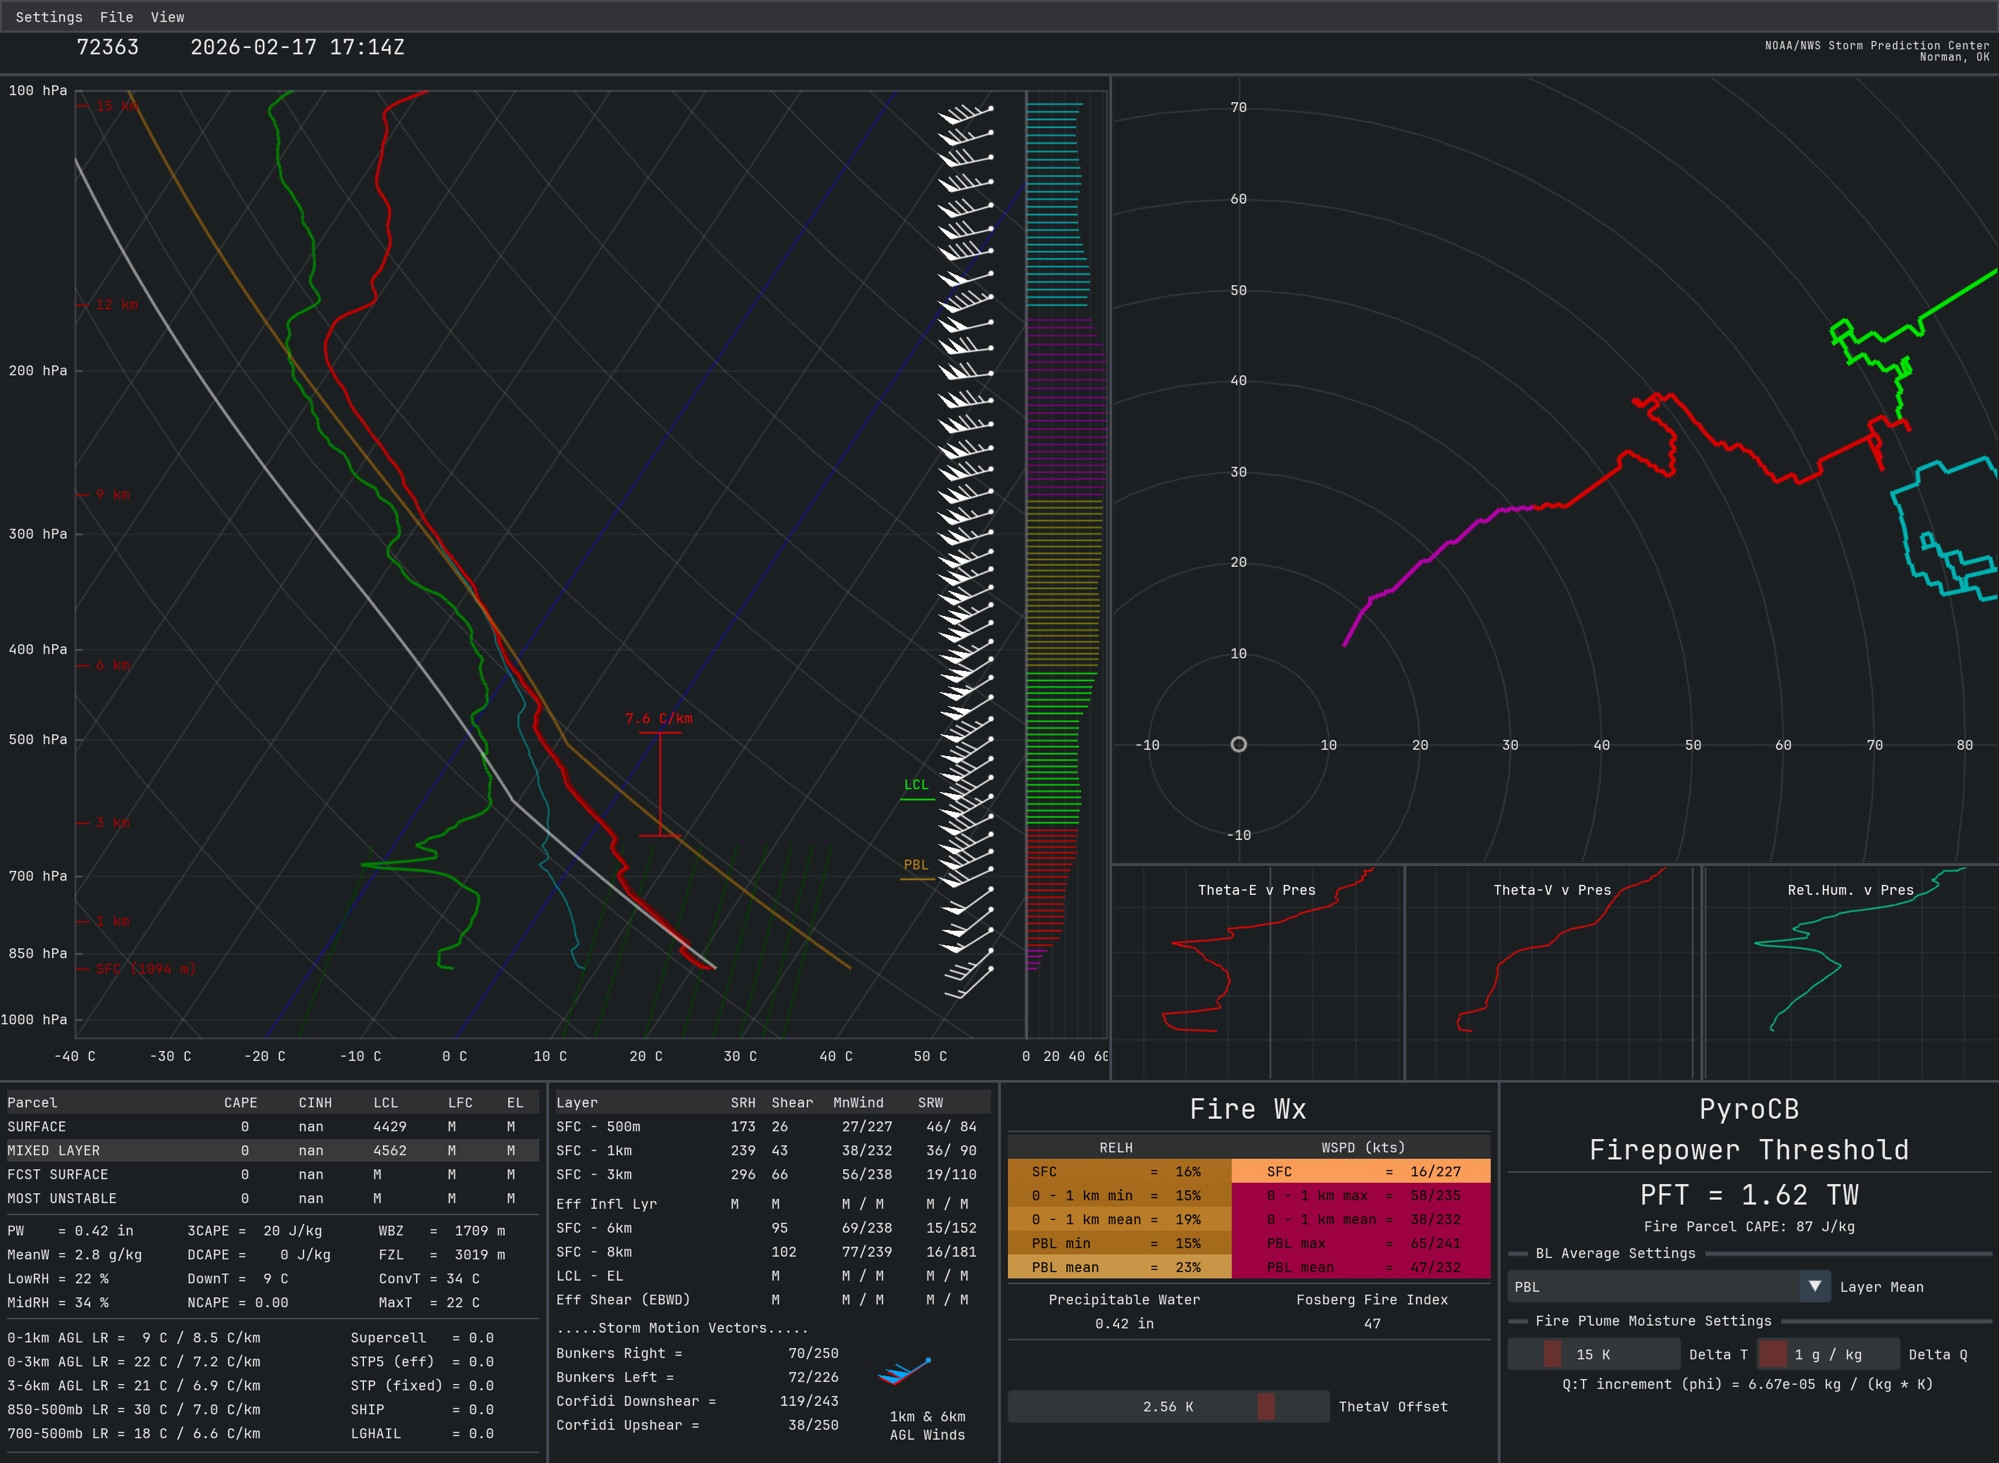Click the hodograph origin circle marker
This screenshot has height=1463, width=1999.
(1238, 744)
